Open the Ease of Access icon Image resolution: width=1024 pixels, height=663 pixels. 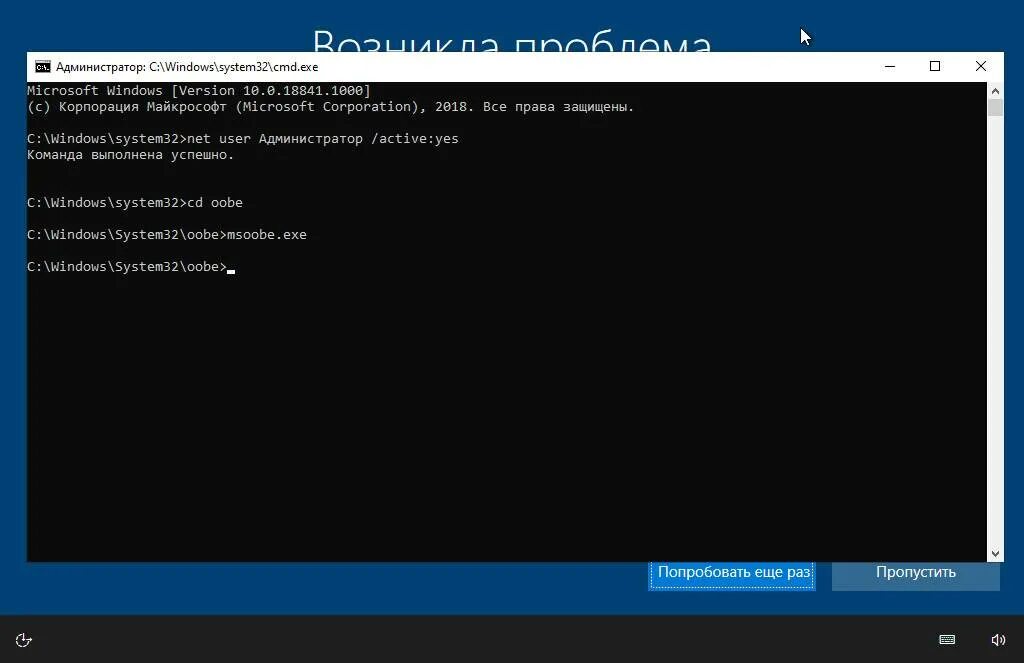pyautogui.click(x=24, y=639)
